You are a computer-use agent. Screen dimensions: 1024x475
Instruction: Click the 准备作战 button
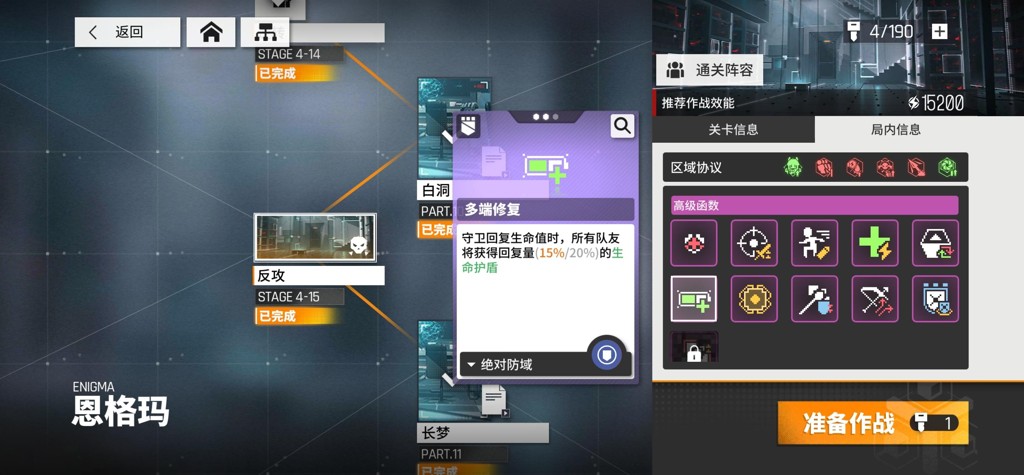coord(873,423)
